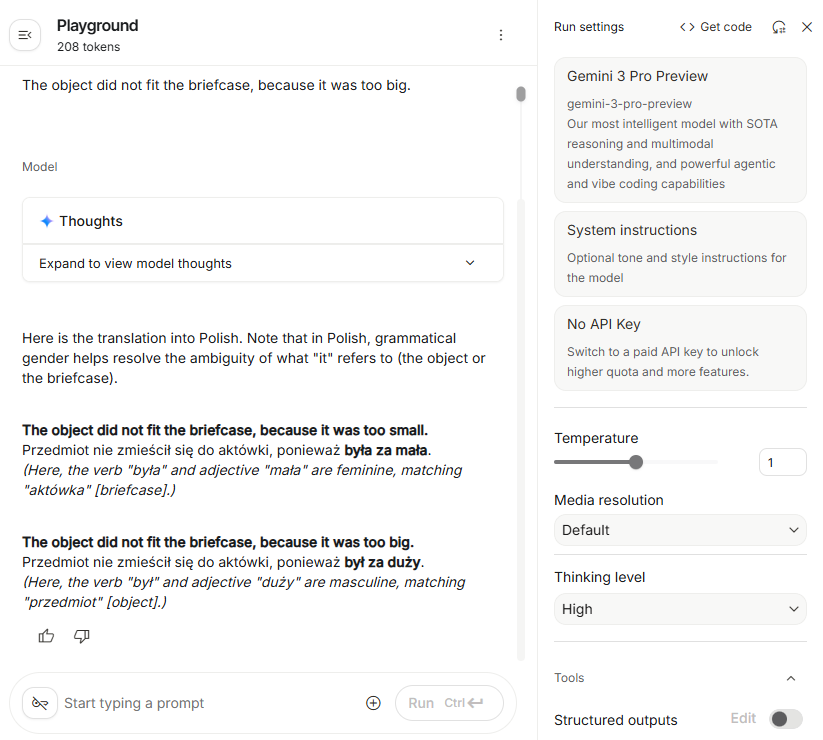Toggle the temporary chat icon in prompt bar
Screen dimensions: 823x740
tap(40, 703)
